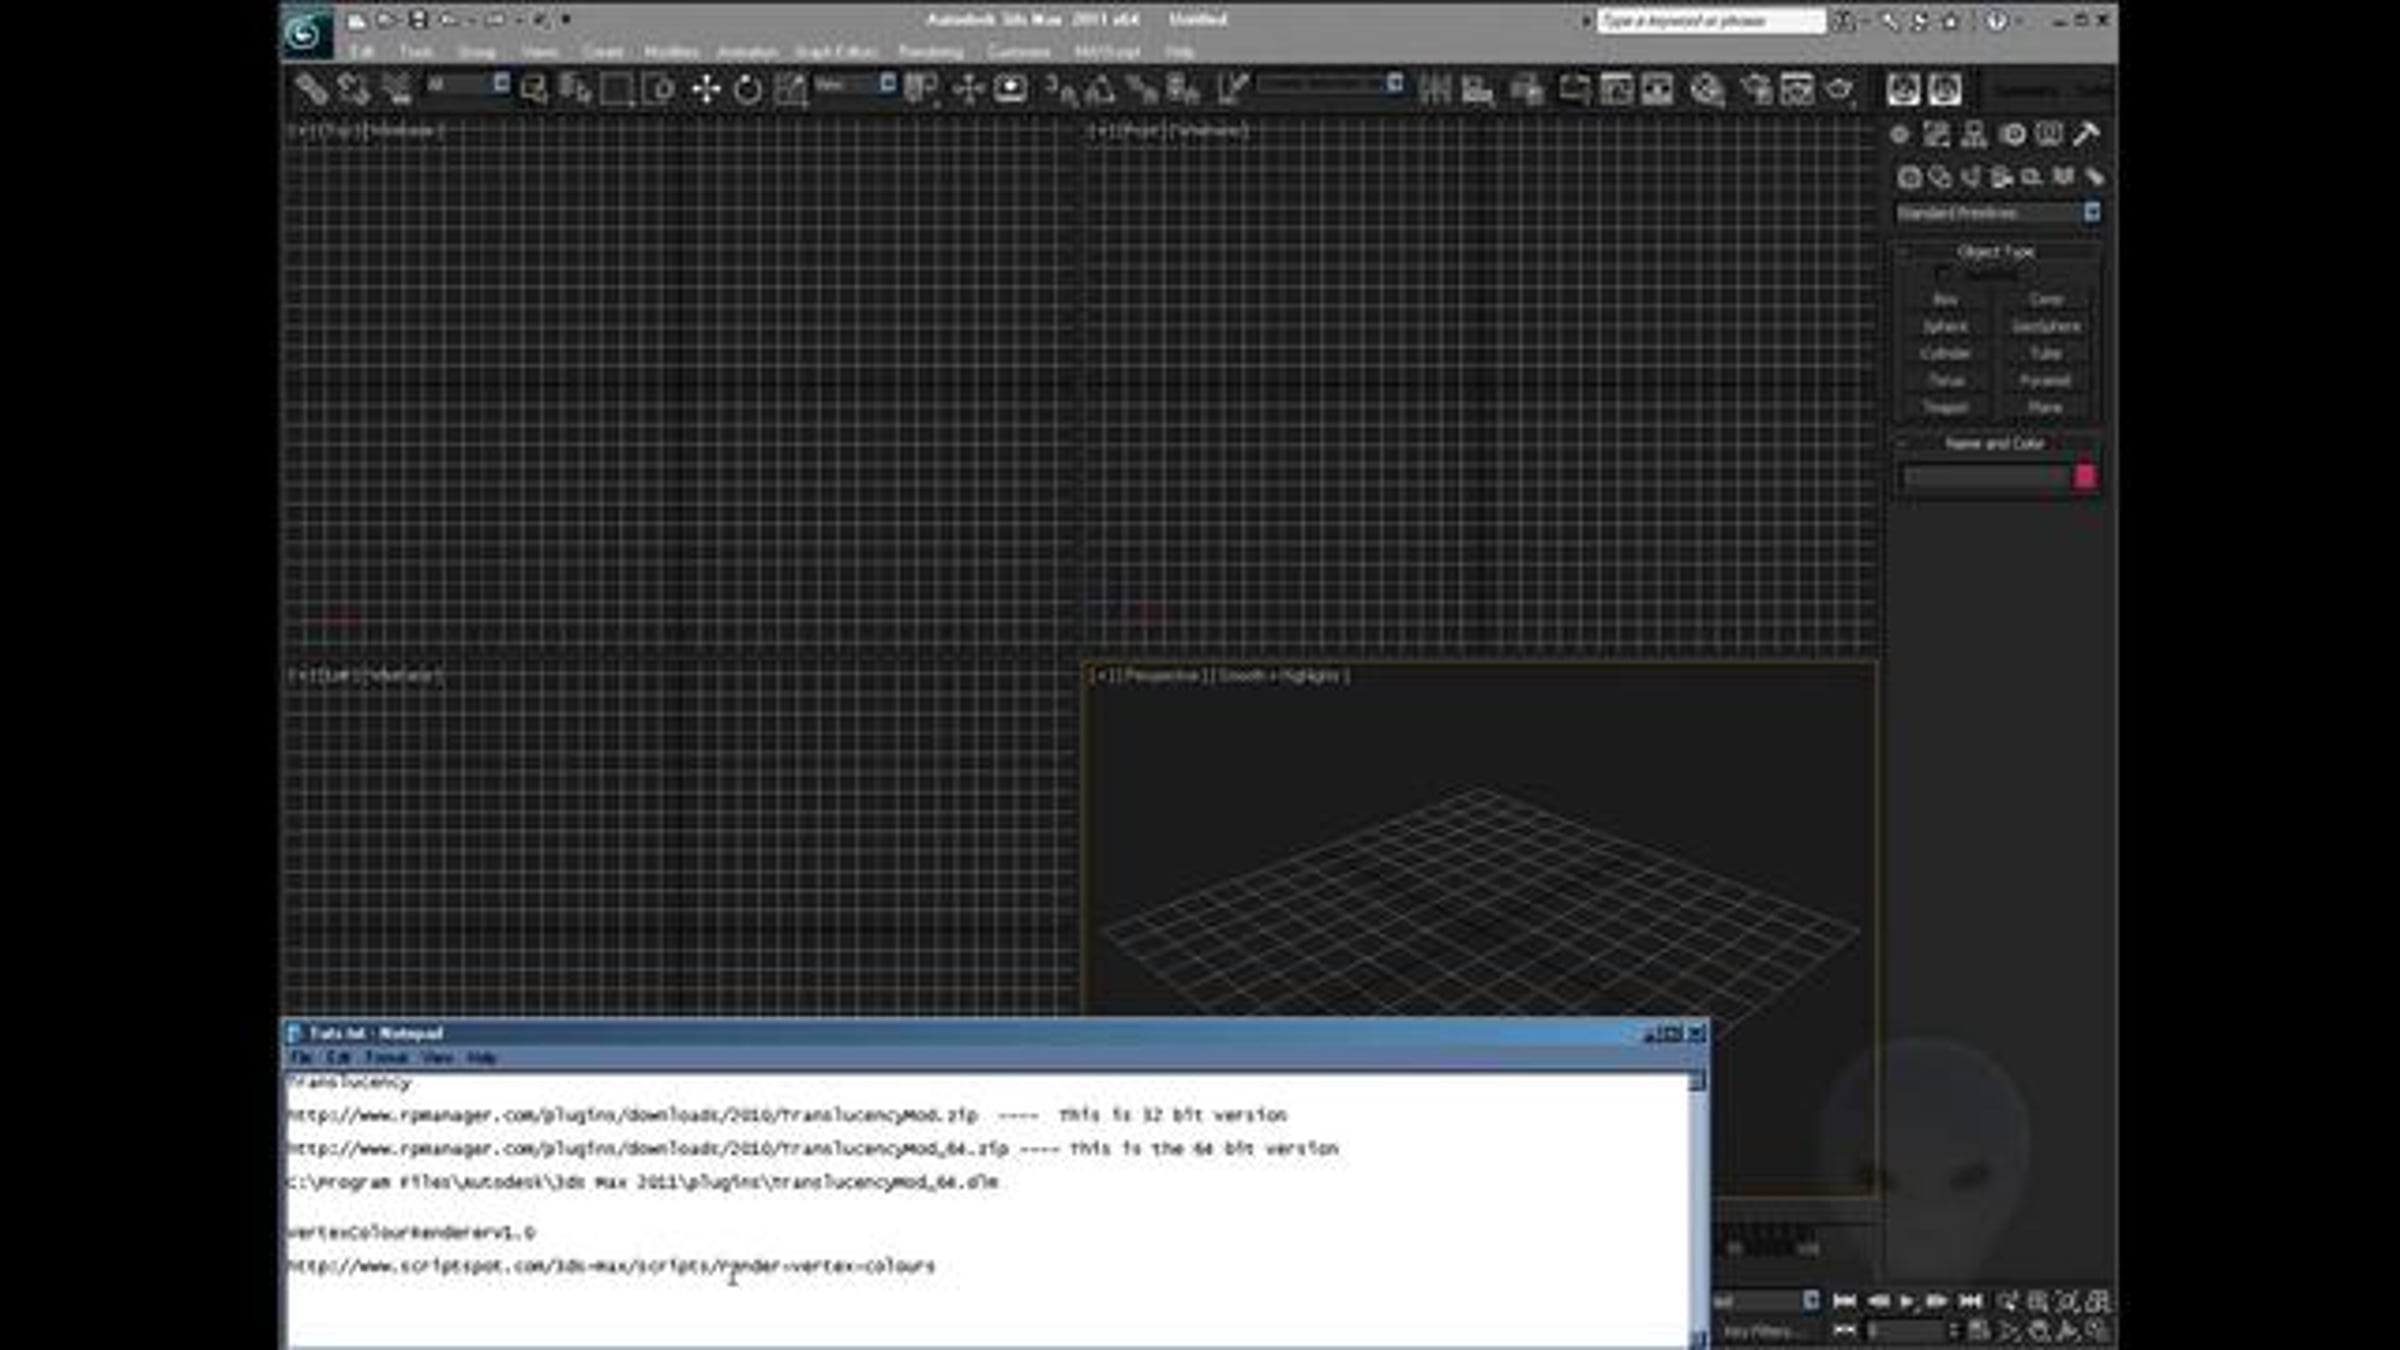Open the selection filter All dropdown
The image size is (2400, 1350).
click(467, 85)
